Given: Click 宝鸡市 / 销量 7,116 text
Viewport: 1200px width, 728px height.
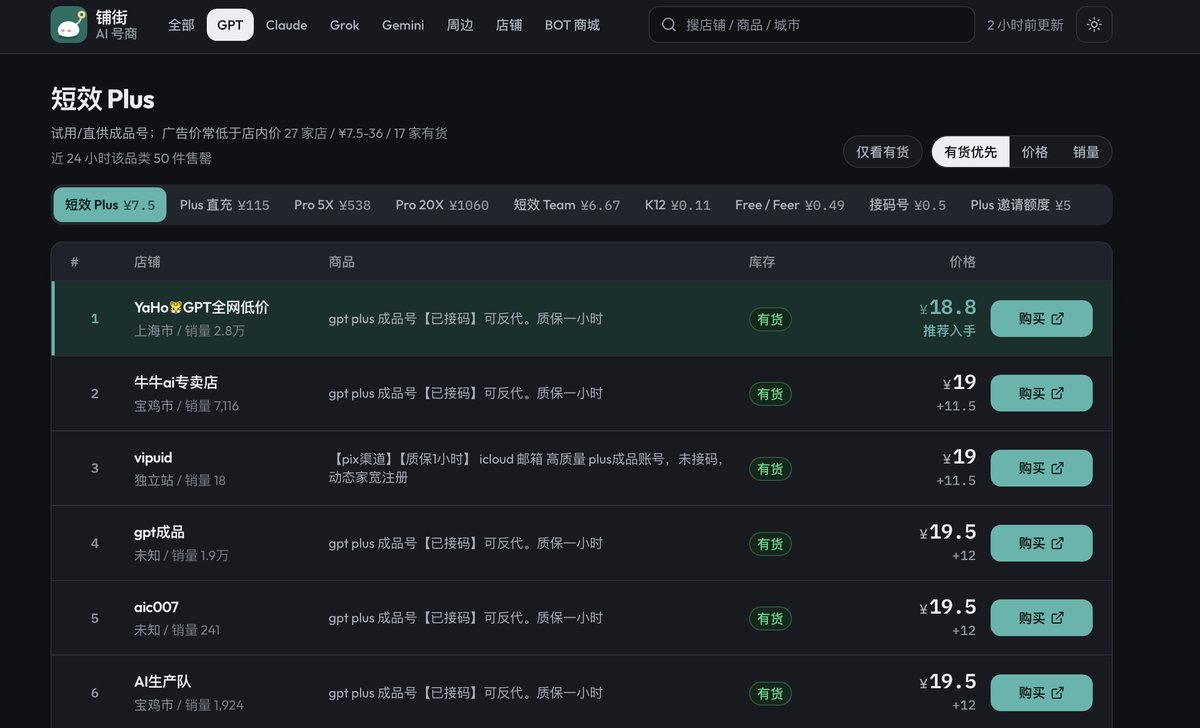Looking at the screenshot, I should (x=186, y=406).
